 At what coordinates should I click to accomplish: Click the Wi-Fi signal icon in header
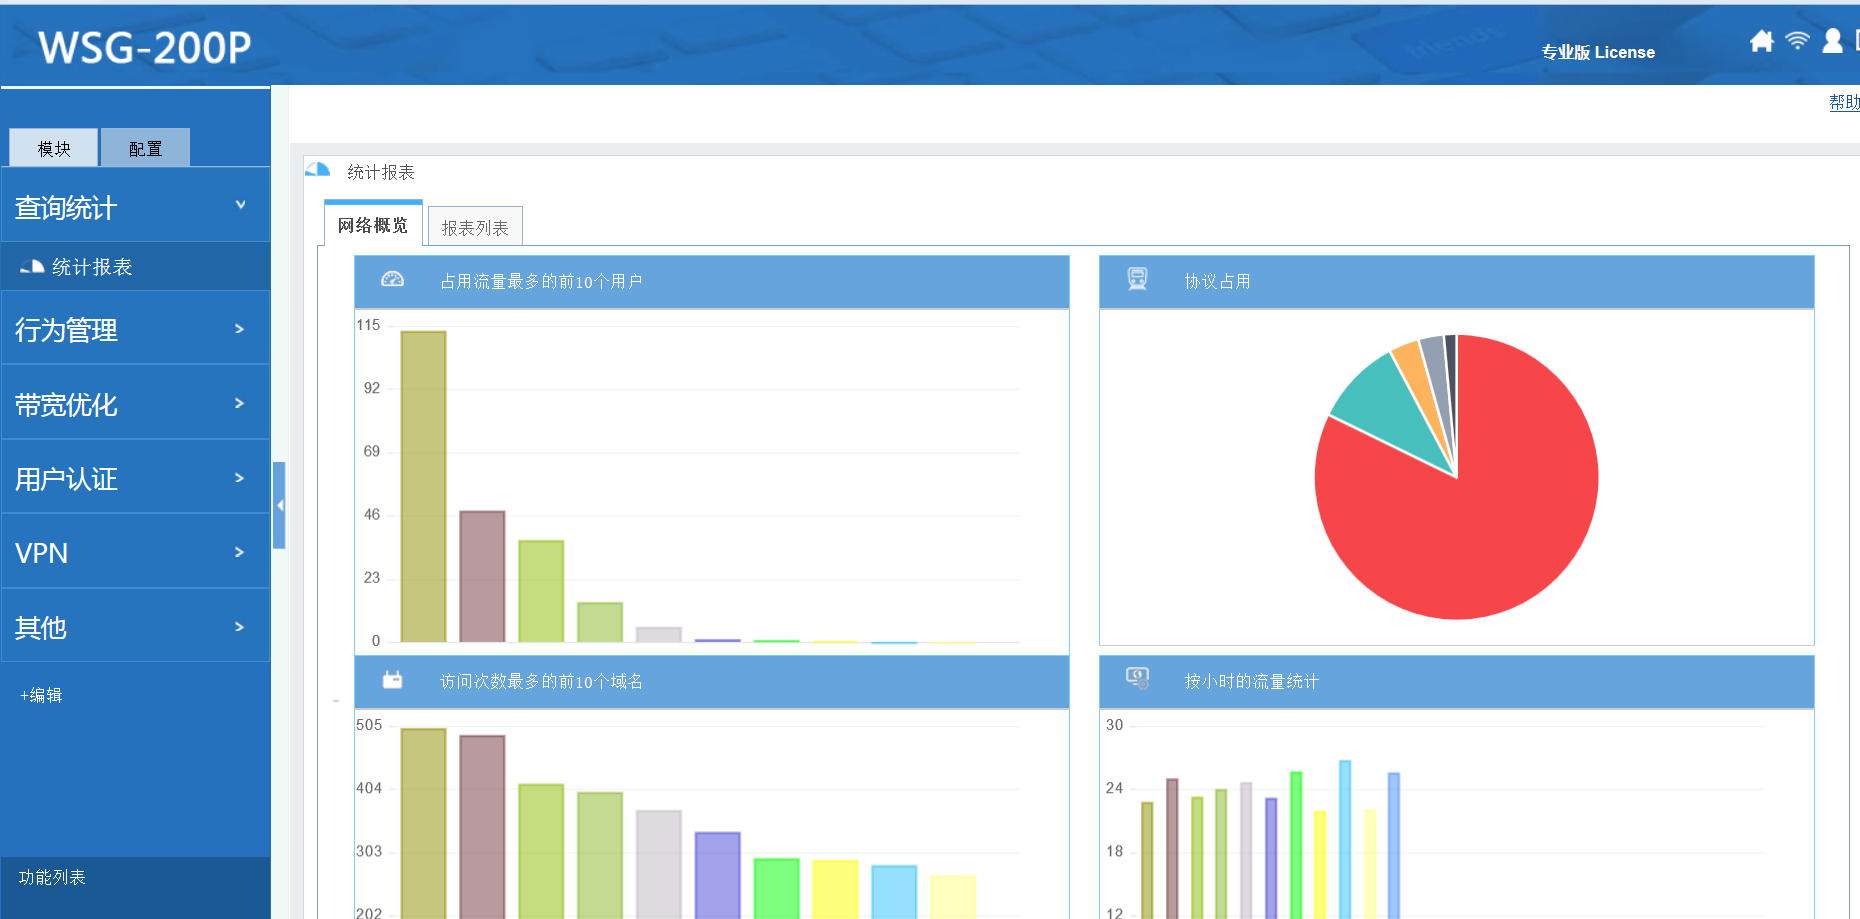pos(1797,41)
